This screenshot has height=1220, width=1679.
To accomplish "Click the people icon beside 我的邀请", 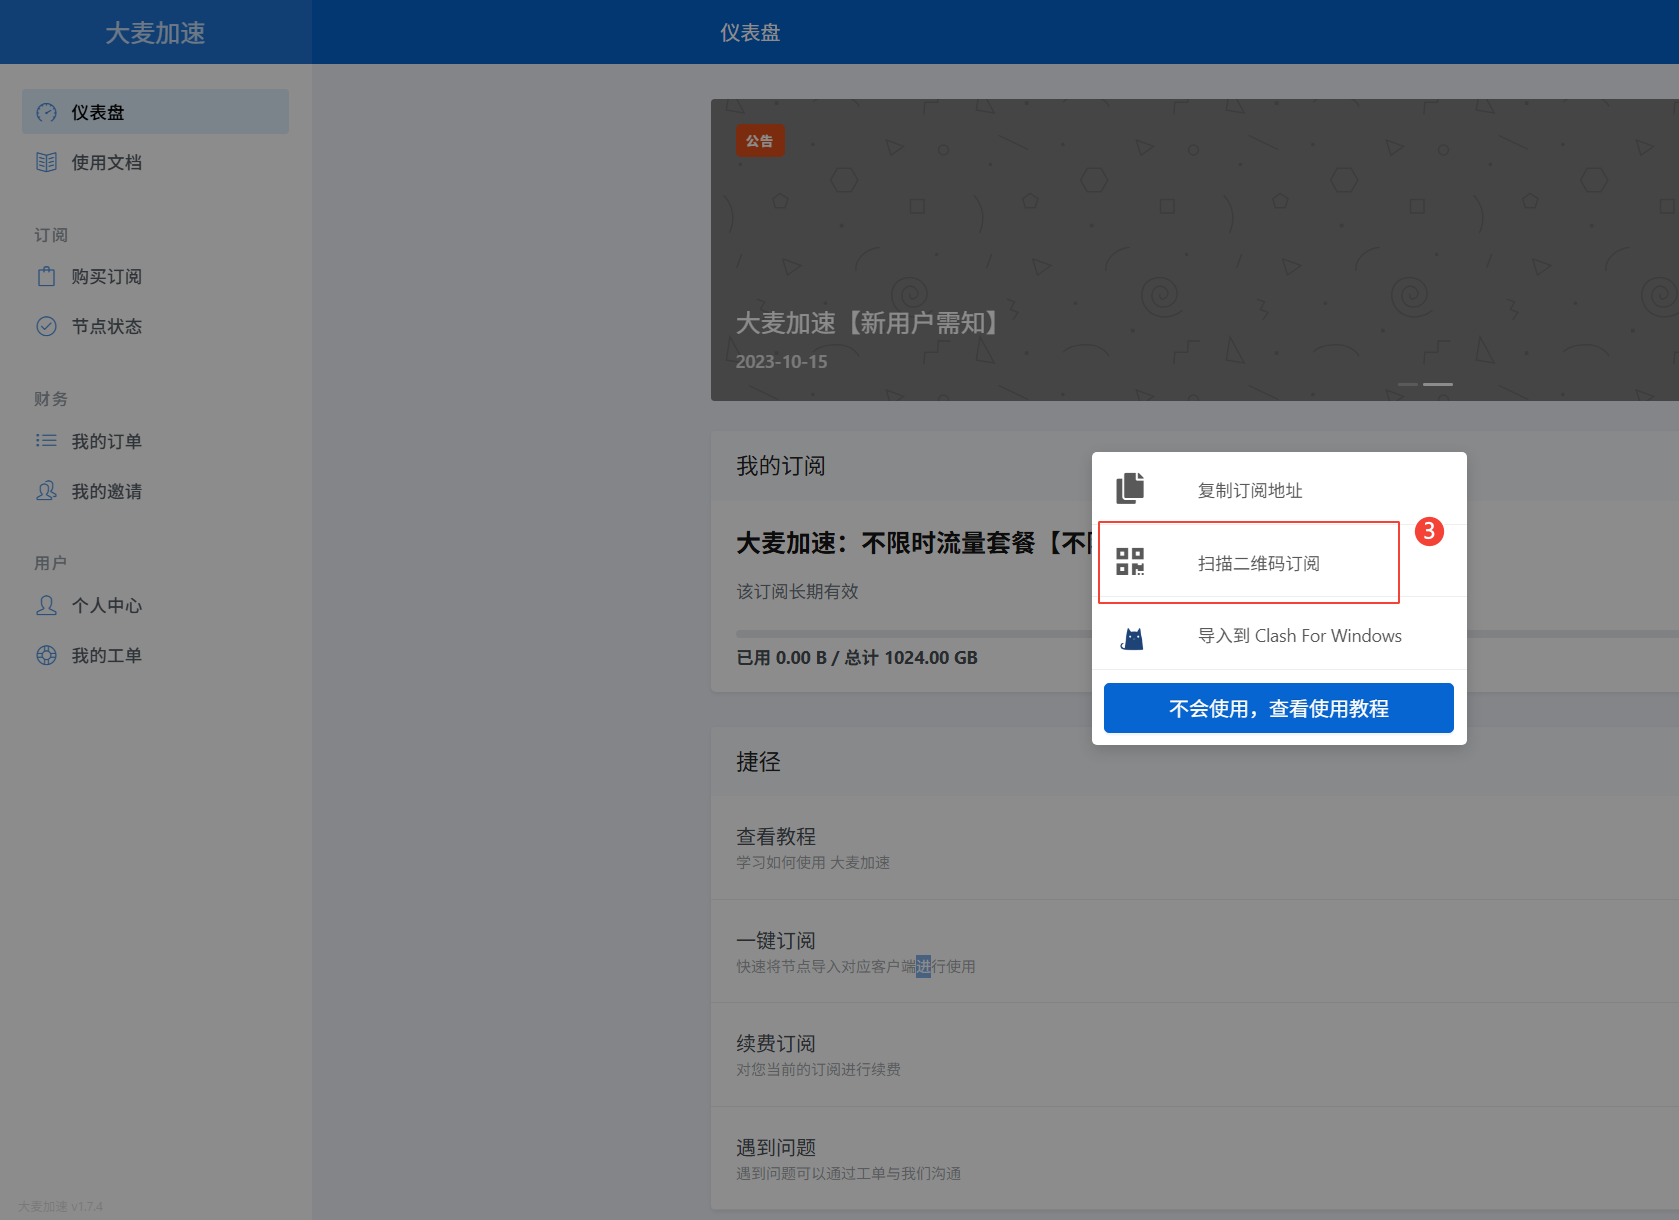I will (46, 491).
